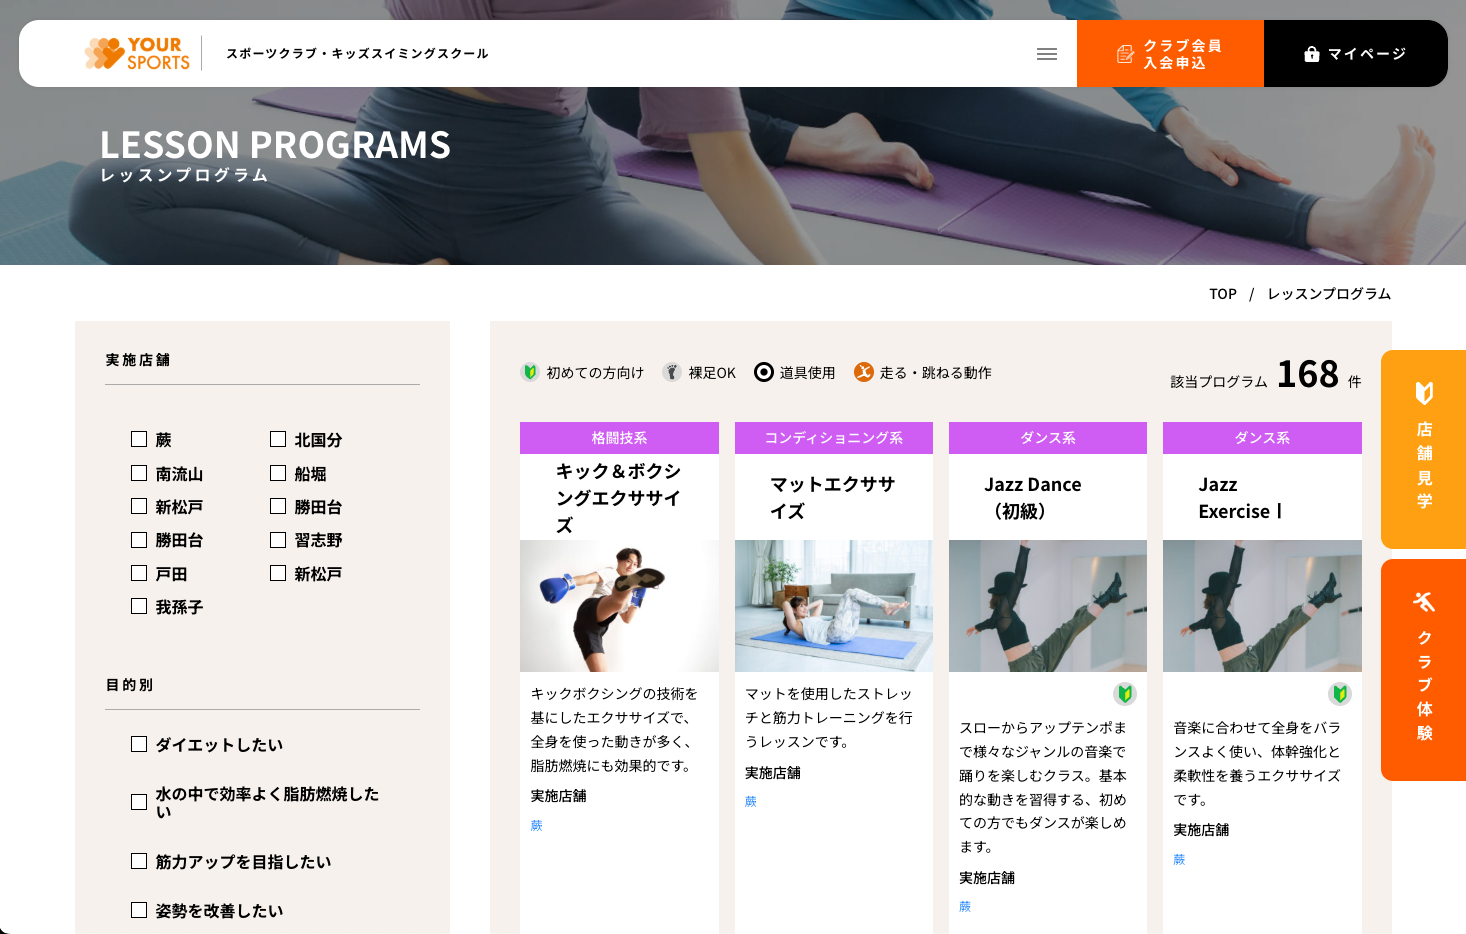The height and width of the screenshot is (934, 1466).
Task: Go to TOP via breadcrumb
Action: click(x=1223, y=294)
